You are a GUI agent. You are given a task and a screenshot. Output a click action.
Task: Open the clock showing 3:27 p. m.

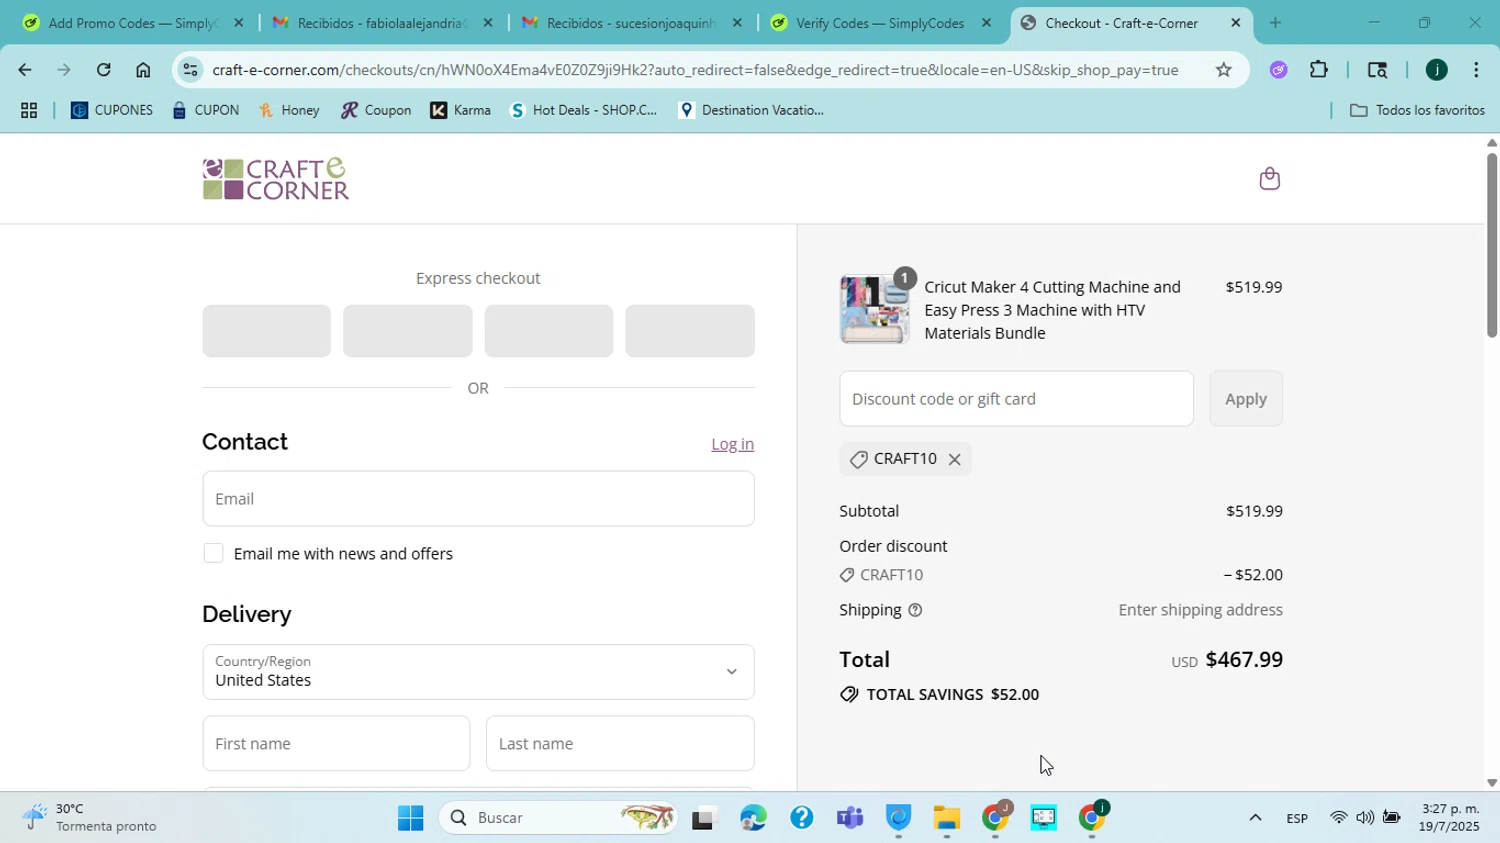click(1450, 818)
